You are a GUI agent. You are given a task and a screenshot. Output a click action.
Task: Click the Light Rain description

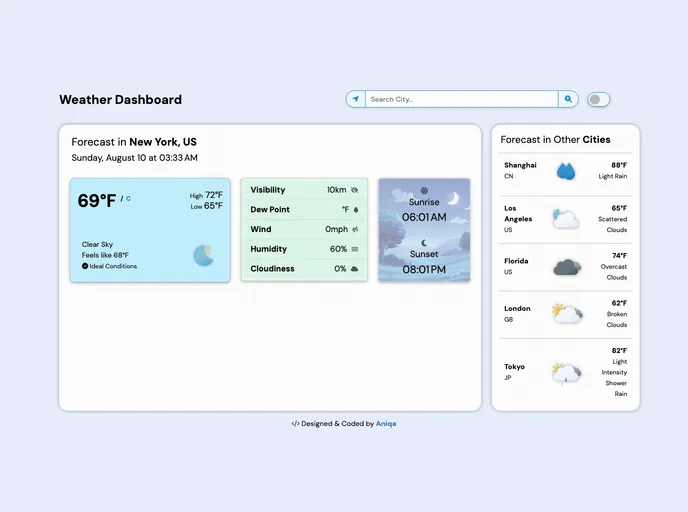coord(613,176)
